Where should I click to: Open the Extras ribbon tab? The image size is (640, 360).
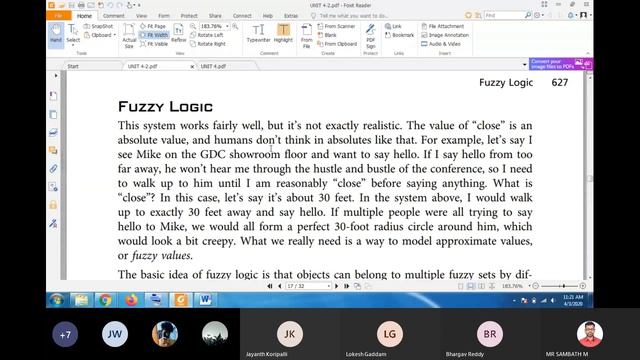coord(291,16)
